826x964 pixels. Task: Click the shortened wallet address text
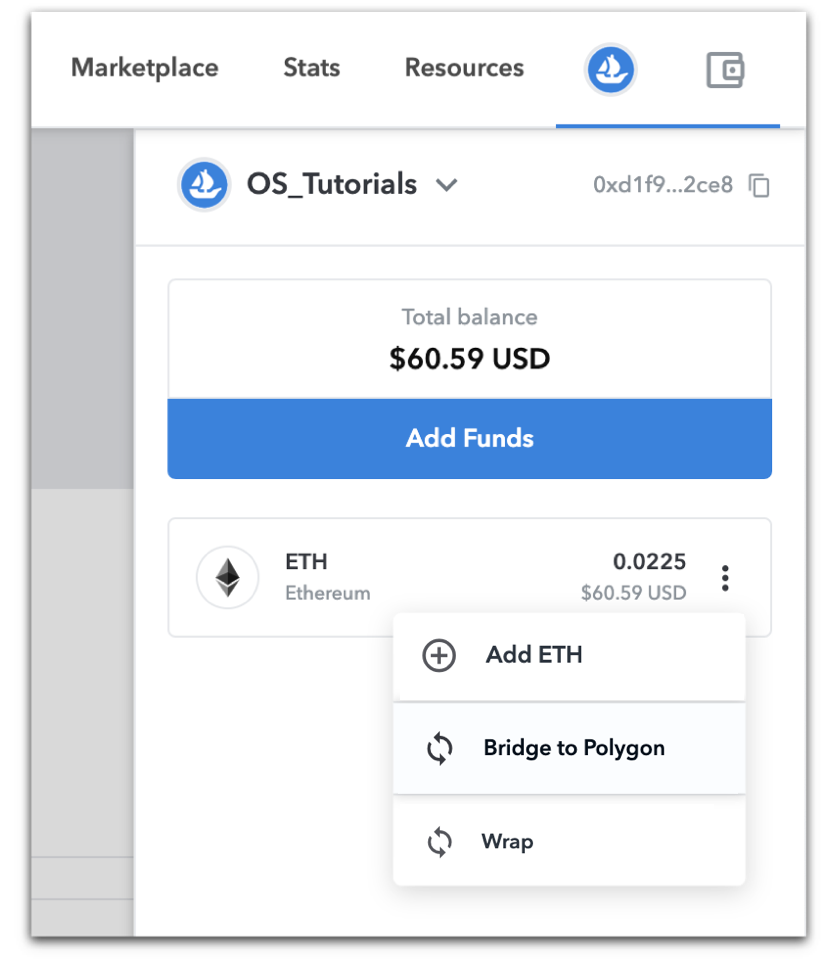click(x=663, y=185)
